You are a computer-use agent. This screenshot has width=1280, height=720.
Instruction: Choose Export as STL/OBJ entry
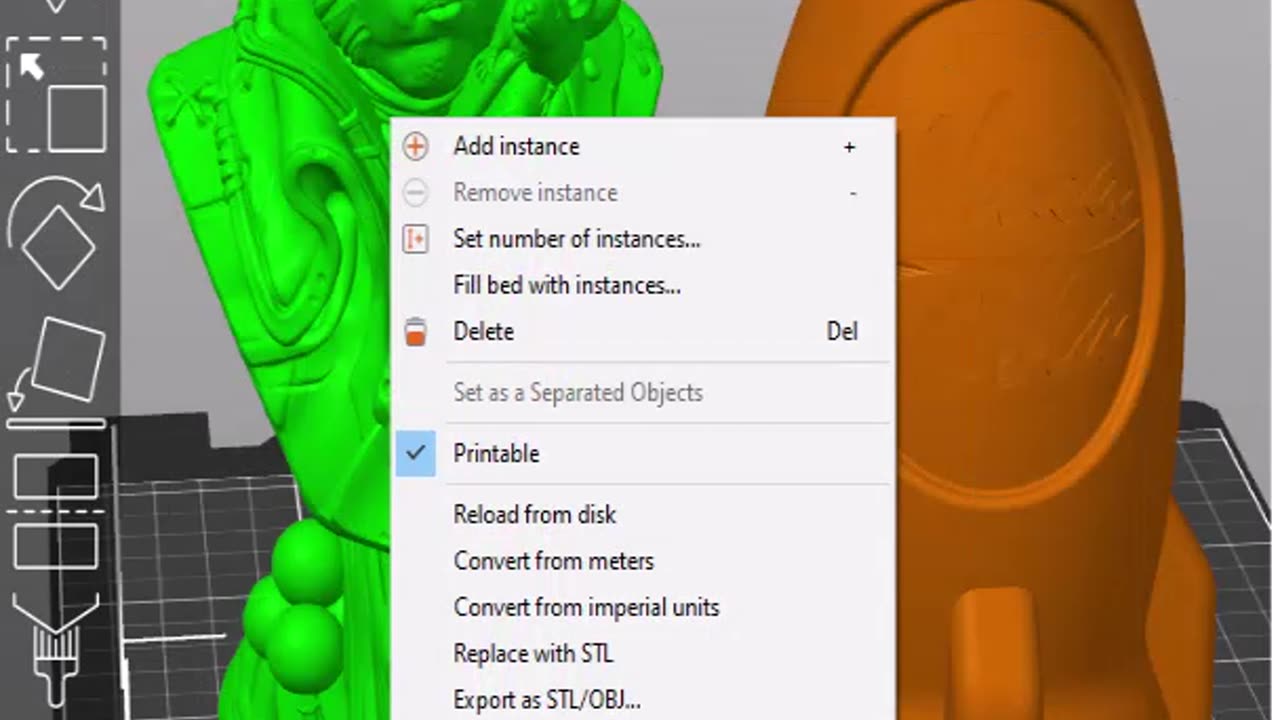(x=641, y=699)
